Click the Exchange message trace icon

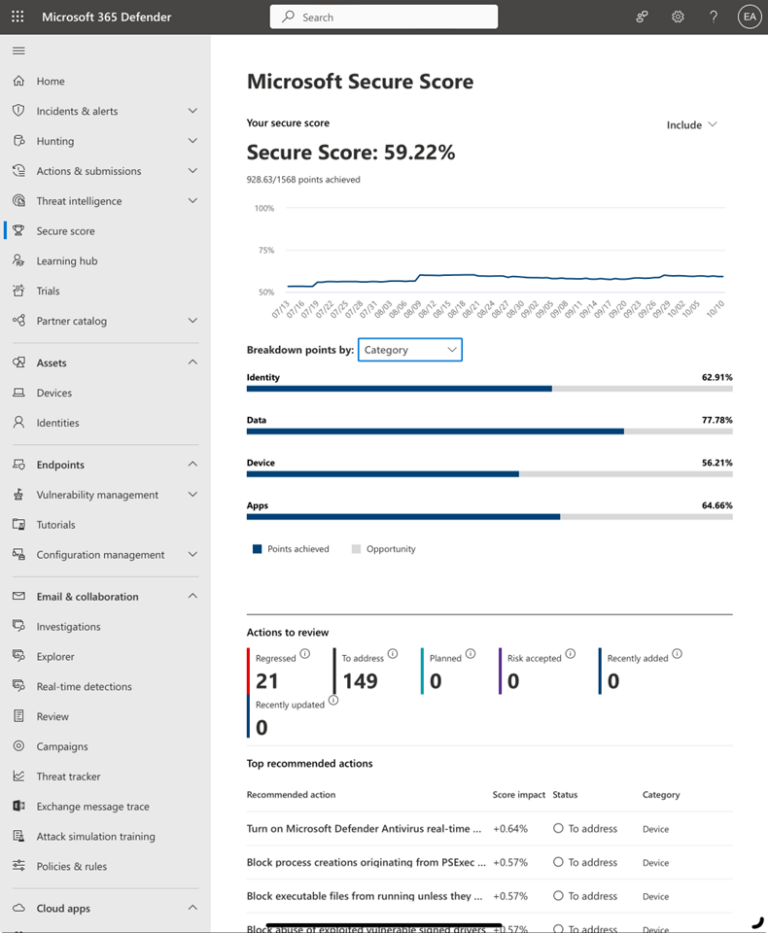19,806
